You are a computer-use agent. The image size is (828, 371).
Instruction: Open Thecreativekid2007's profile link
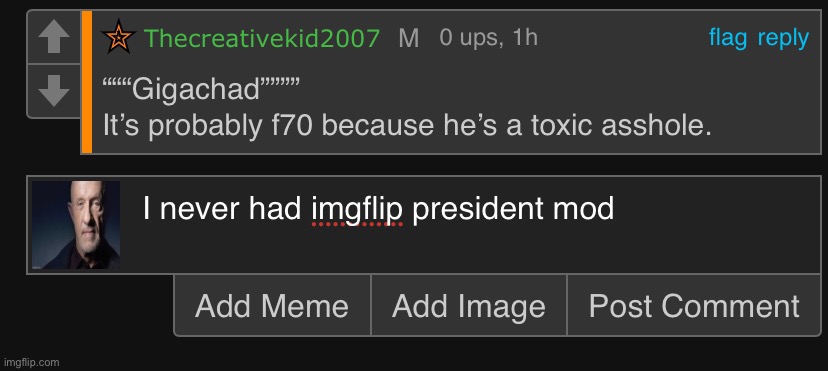[x=261, y=38]
